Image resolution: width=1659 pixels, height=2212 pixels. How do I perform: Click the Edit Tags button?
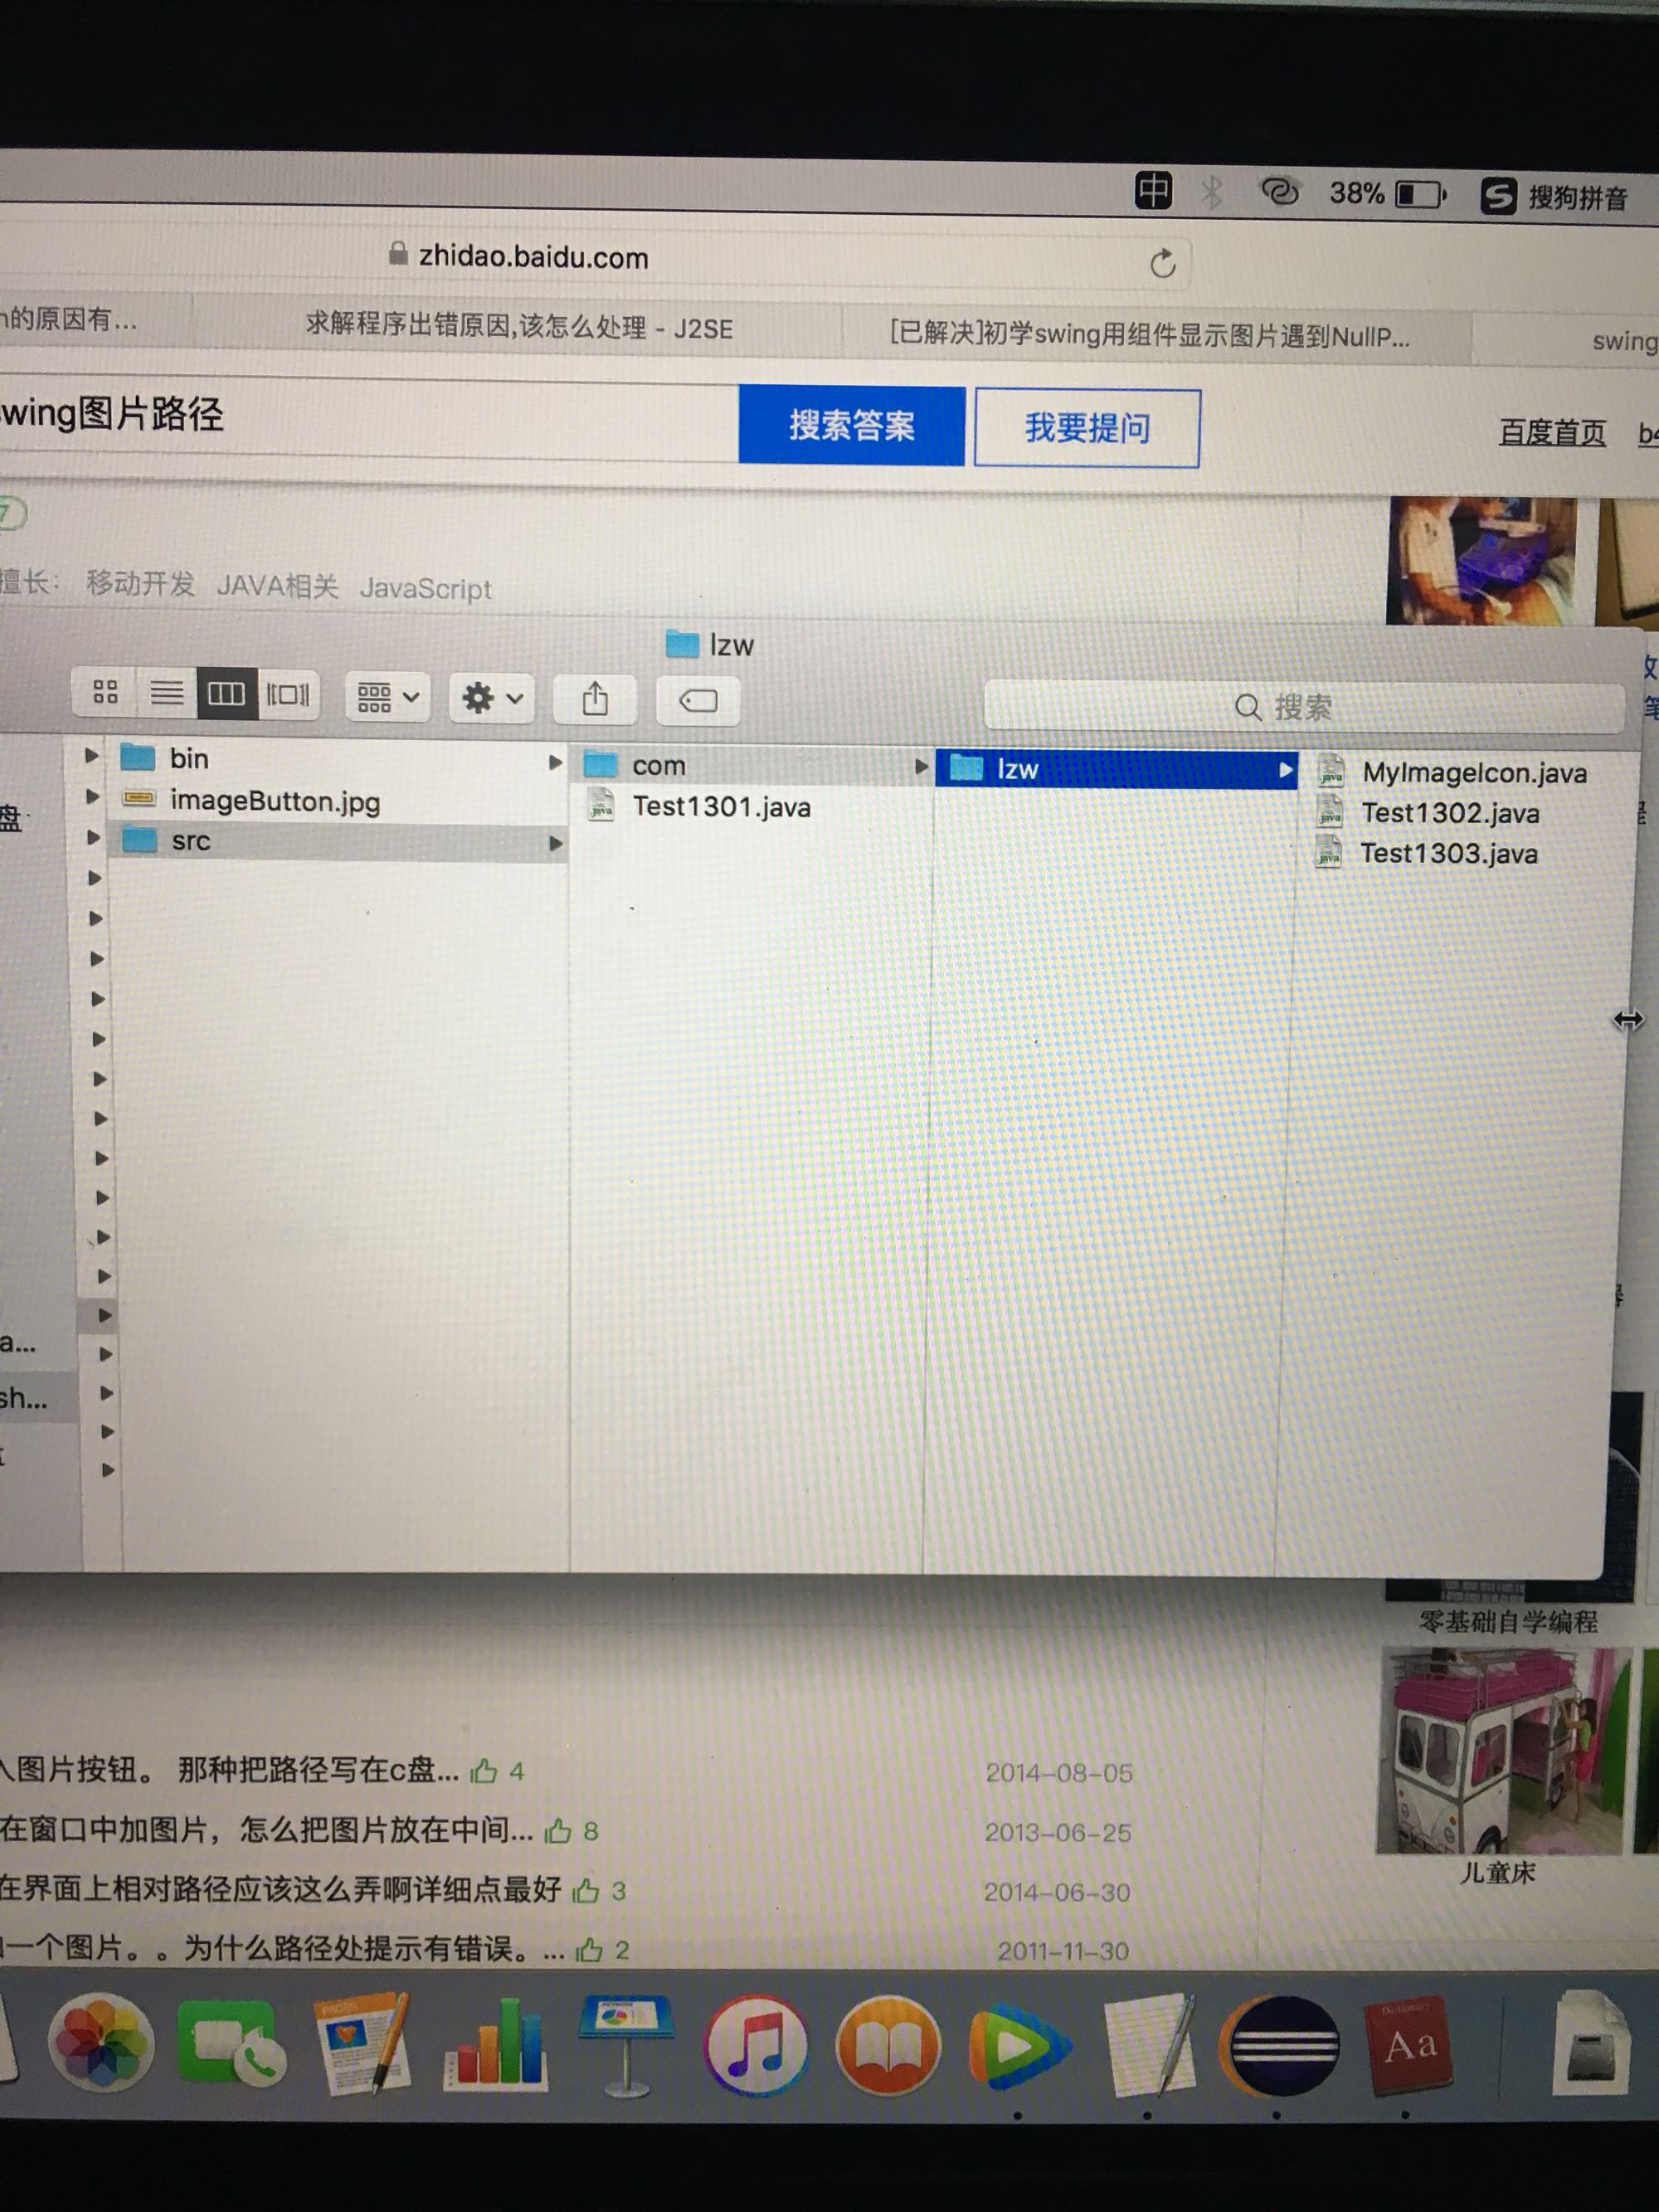click(698, 700)
